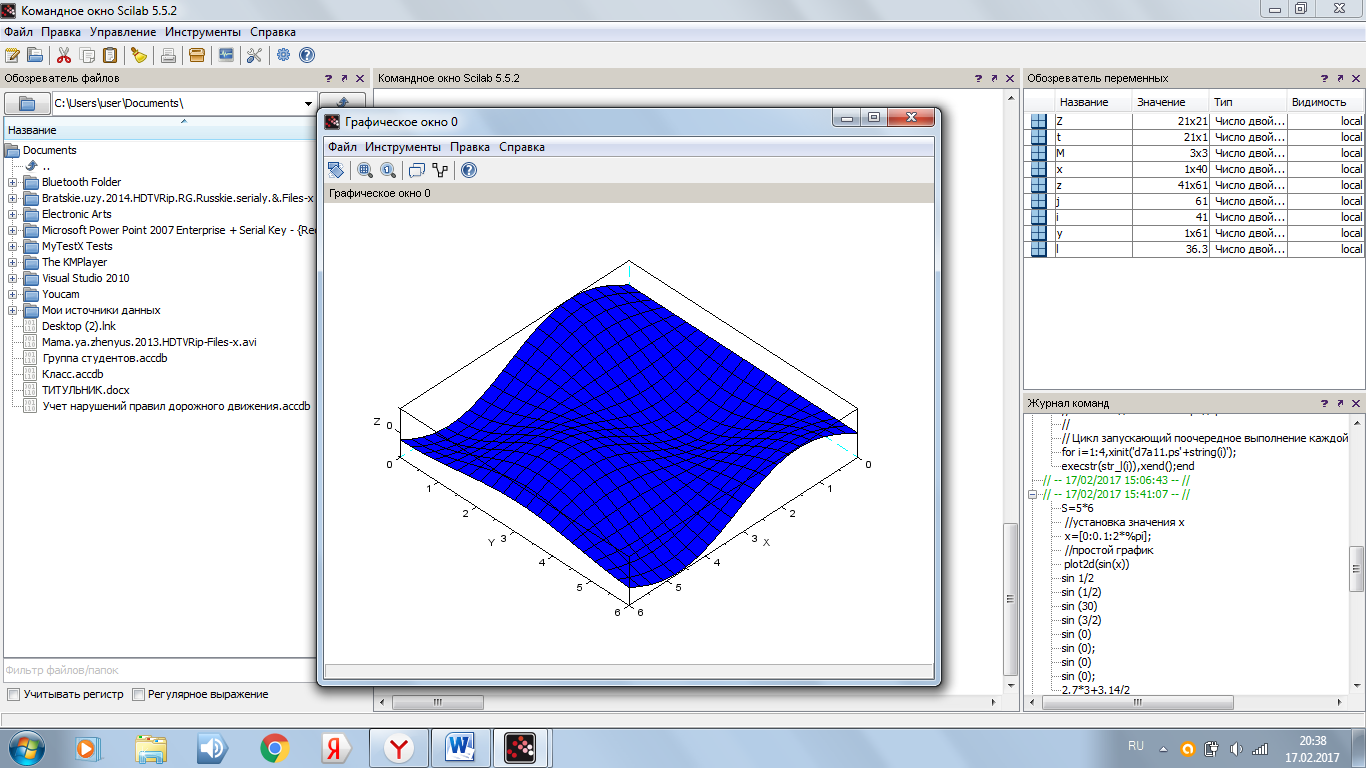Expand the Visual Studio 2010 folder node
Image resolution: width=1366 pixels, height=768 pixels.
pos(12,278)
